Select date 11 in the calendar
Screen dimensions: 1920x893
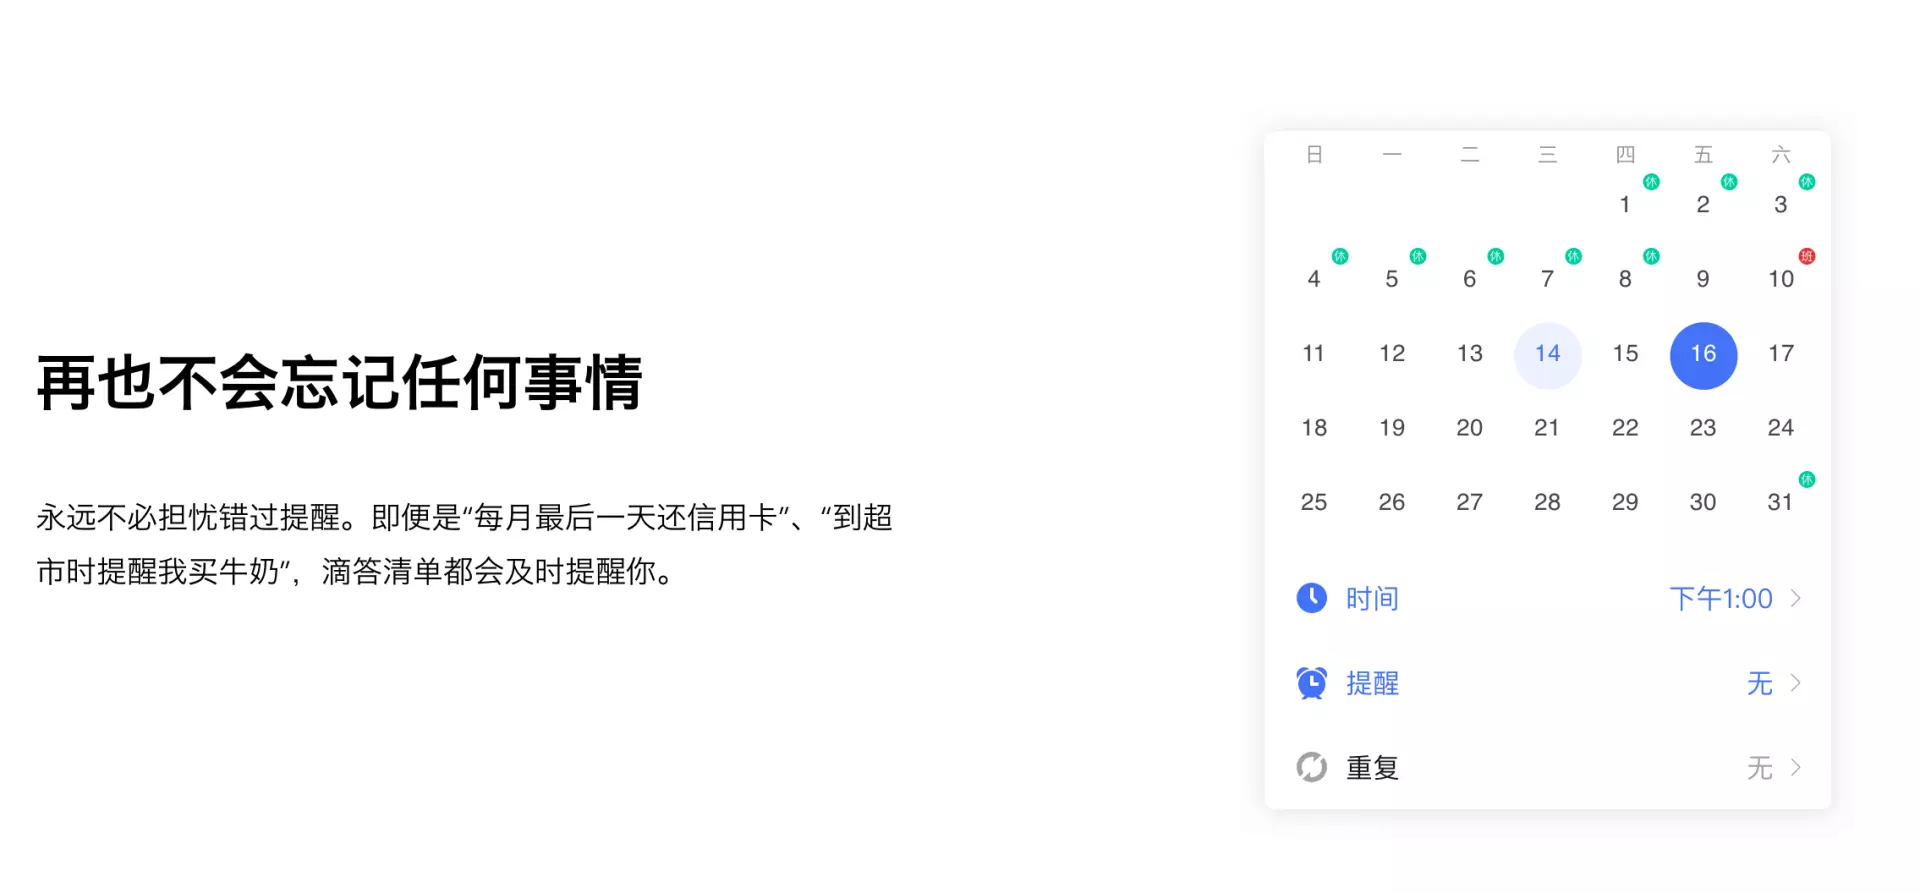pos(1314,353)
